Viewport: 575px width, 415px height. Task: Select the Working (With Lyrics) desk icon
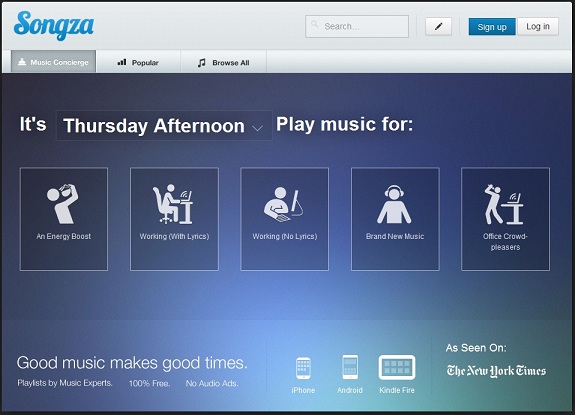(x=172, y=204)
